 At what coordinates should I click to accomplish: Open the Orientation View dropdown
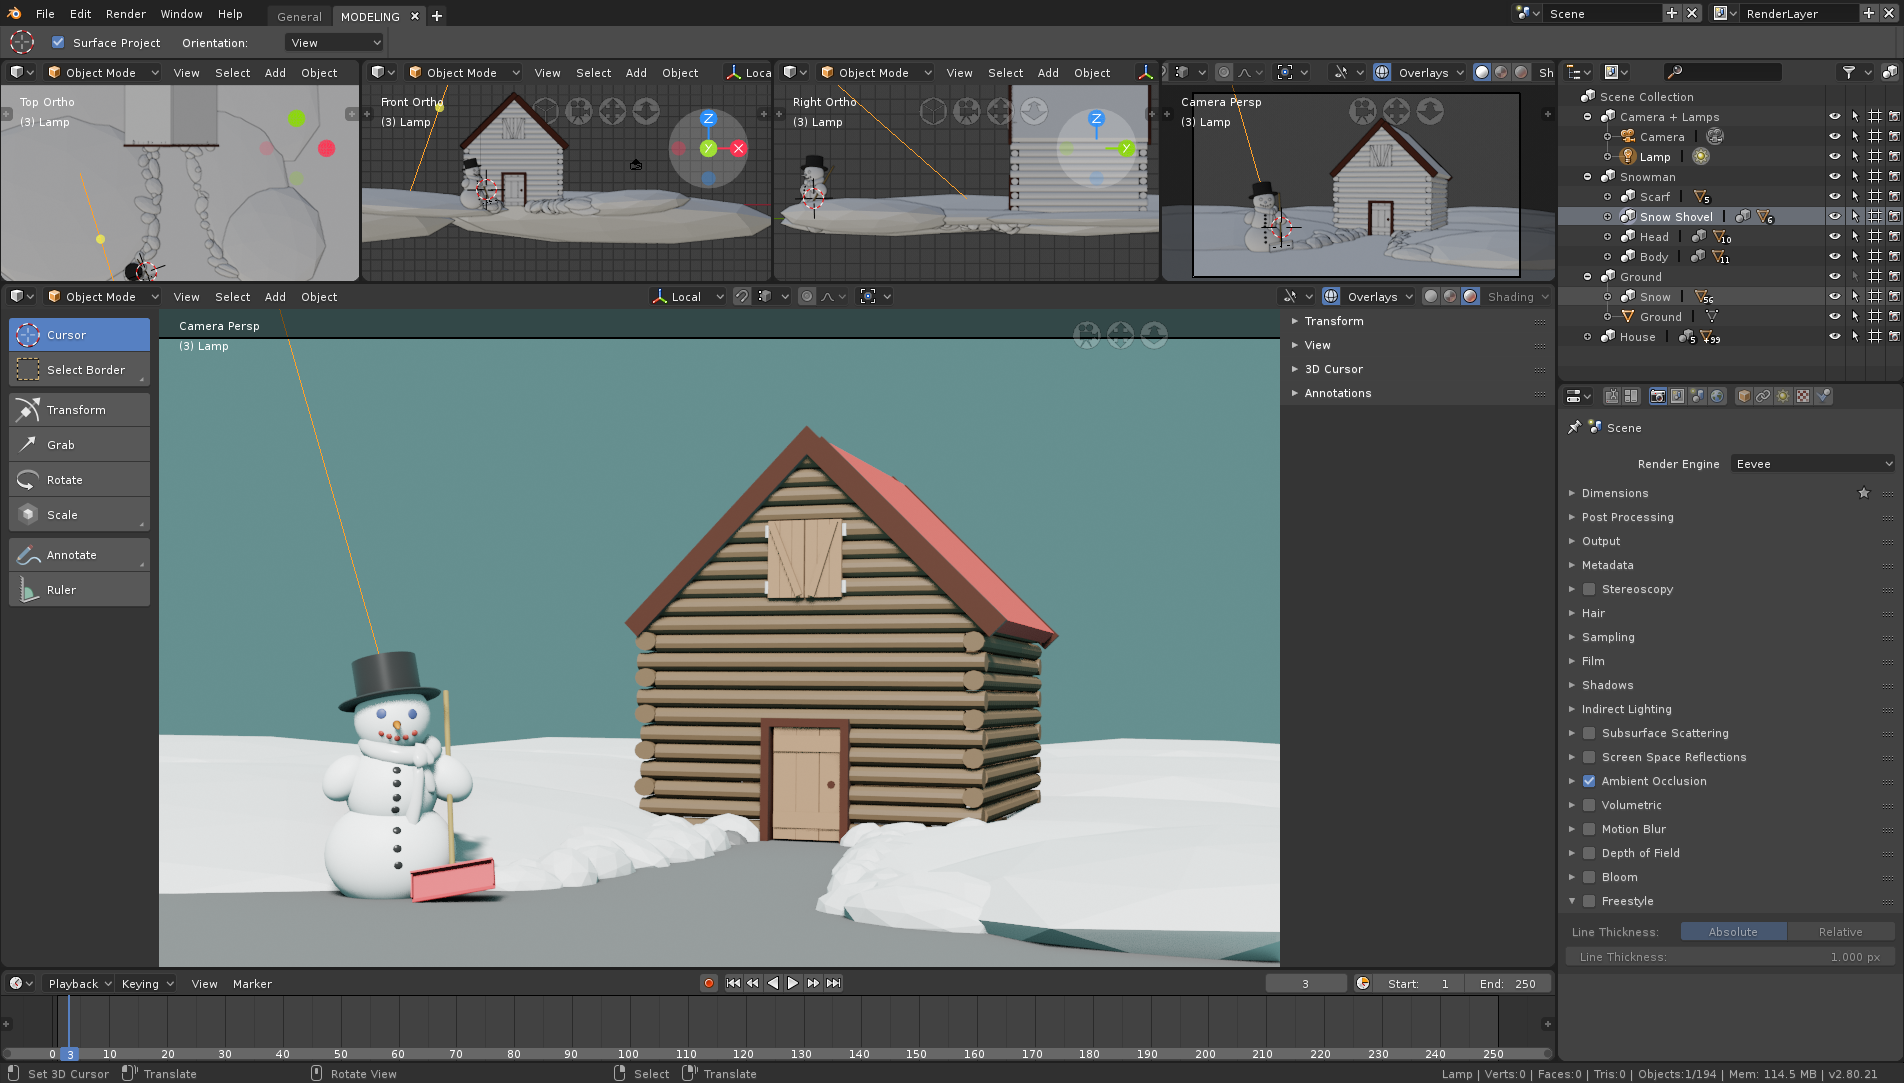[x=334, y=42]
